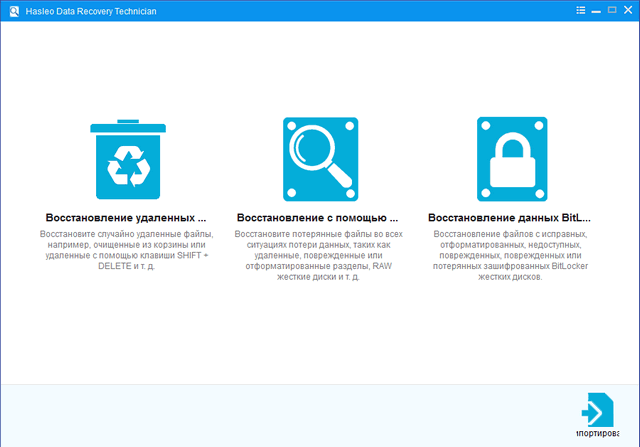Click the Hasleo app logo in title bar
The image size is (640, 447).
(10, 9)
